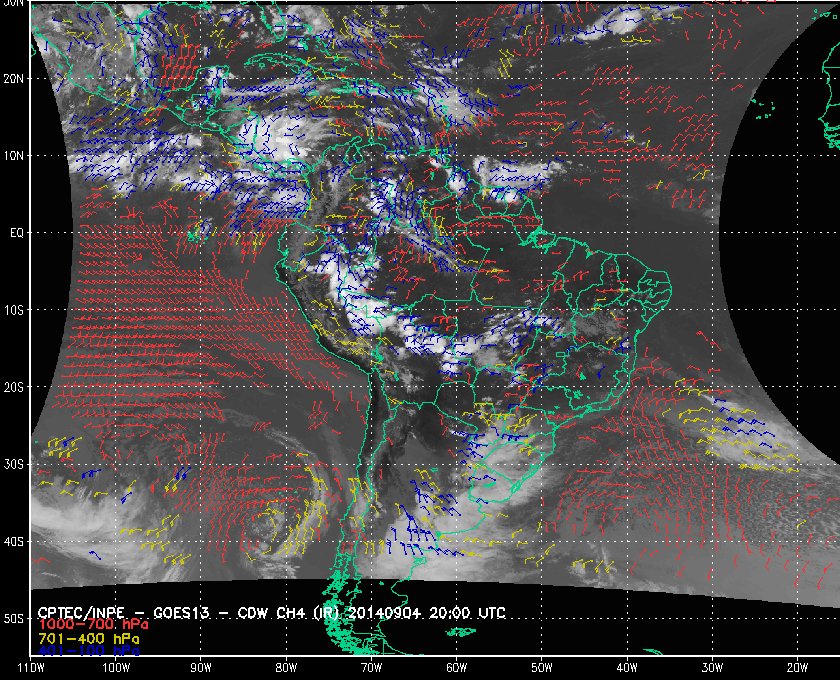Image resolution: width=840 pixels, height=680 pixels.
Task: Click the yellow 701-400 hPa legend entry
Action: [88, 639]
